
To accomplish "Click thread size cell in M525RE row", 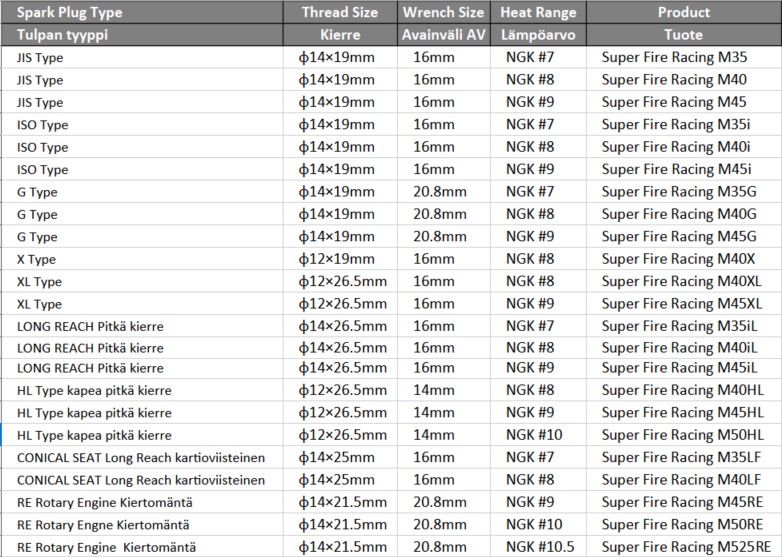I will (340, 547).
